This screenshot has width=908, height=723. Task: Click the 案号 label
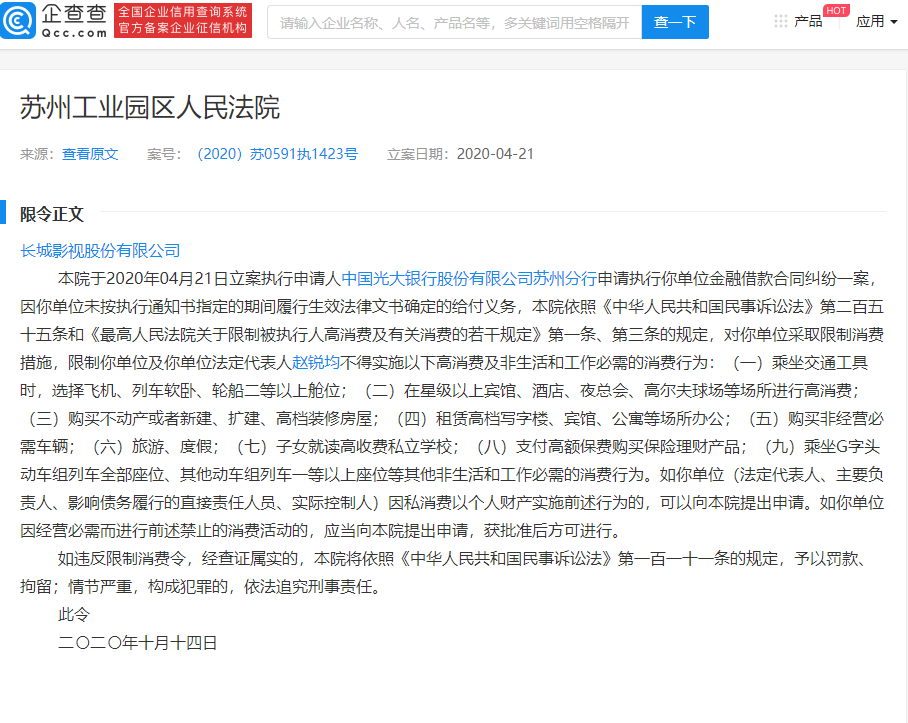click(164, 154)
